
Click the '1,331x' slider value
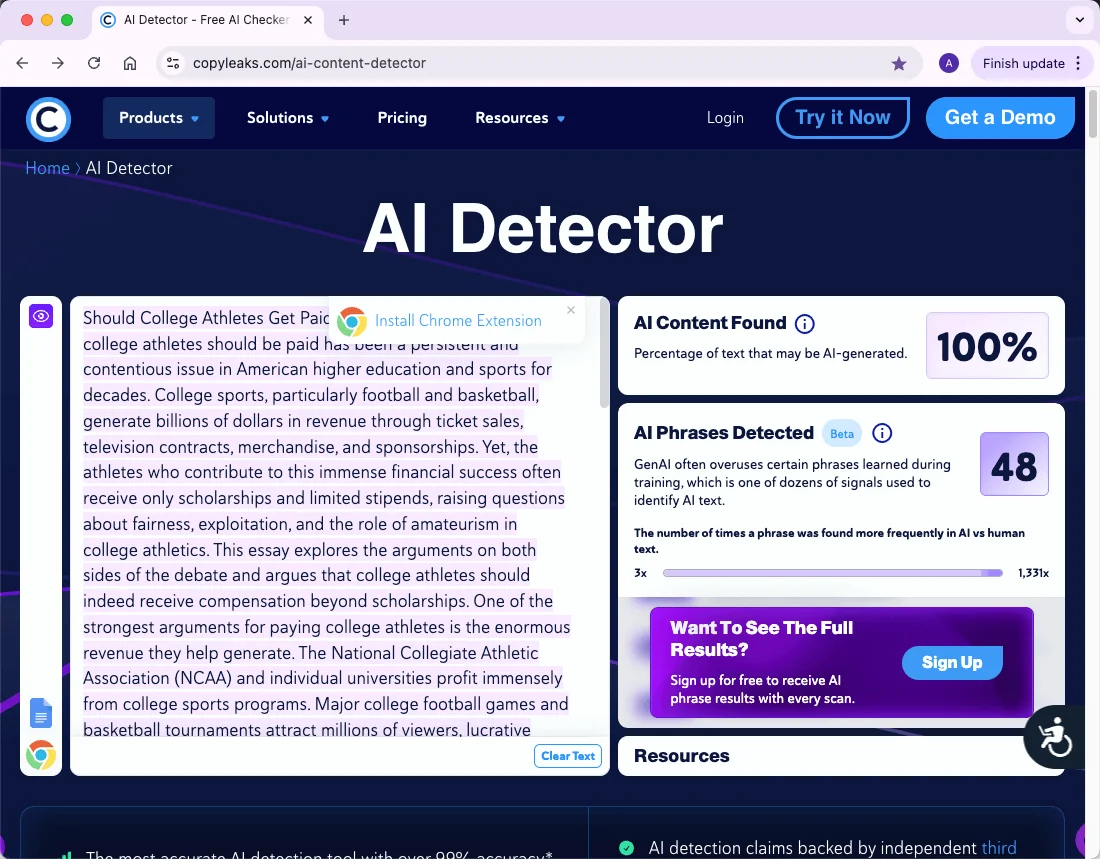tap(1033, 573)
